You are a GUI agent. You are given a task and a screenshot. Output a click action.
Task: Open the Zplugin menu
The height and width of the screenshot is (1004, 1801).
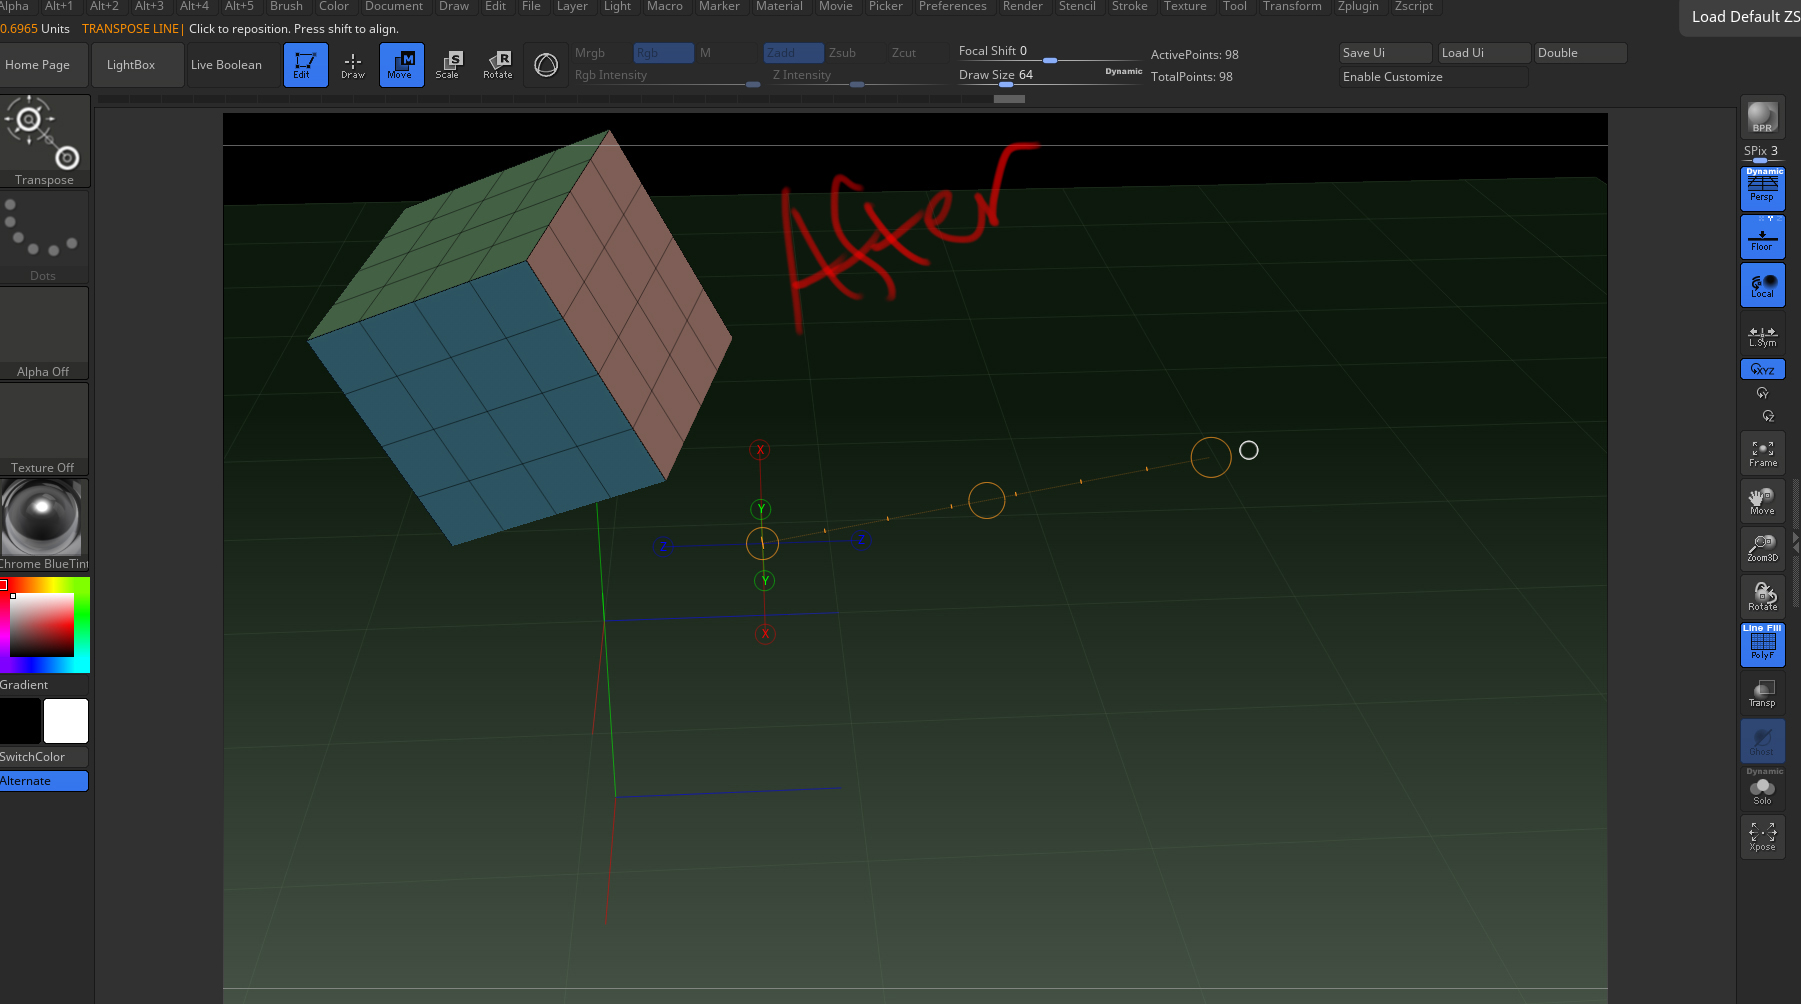pos(1358,6)
